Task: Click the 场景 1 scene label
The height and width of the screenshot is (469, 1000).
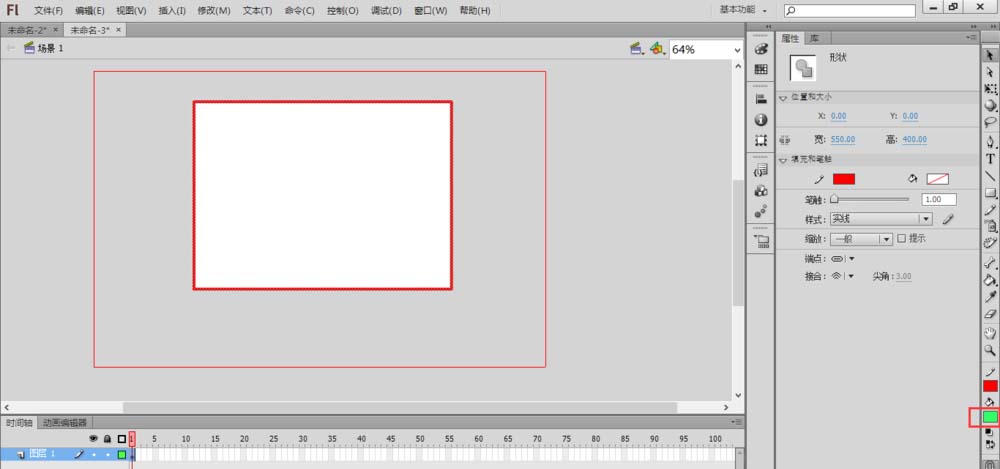Action: tap(50, 48)
